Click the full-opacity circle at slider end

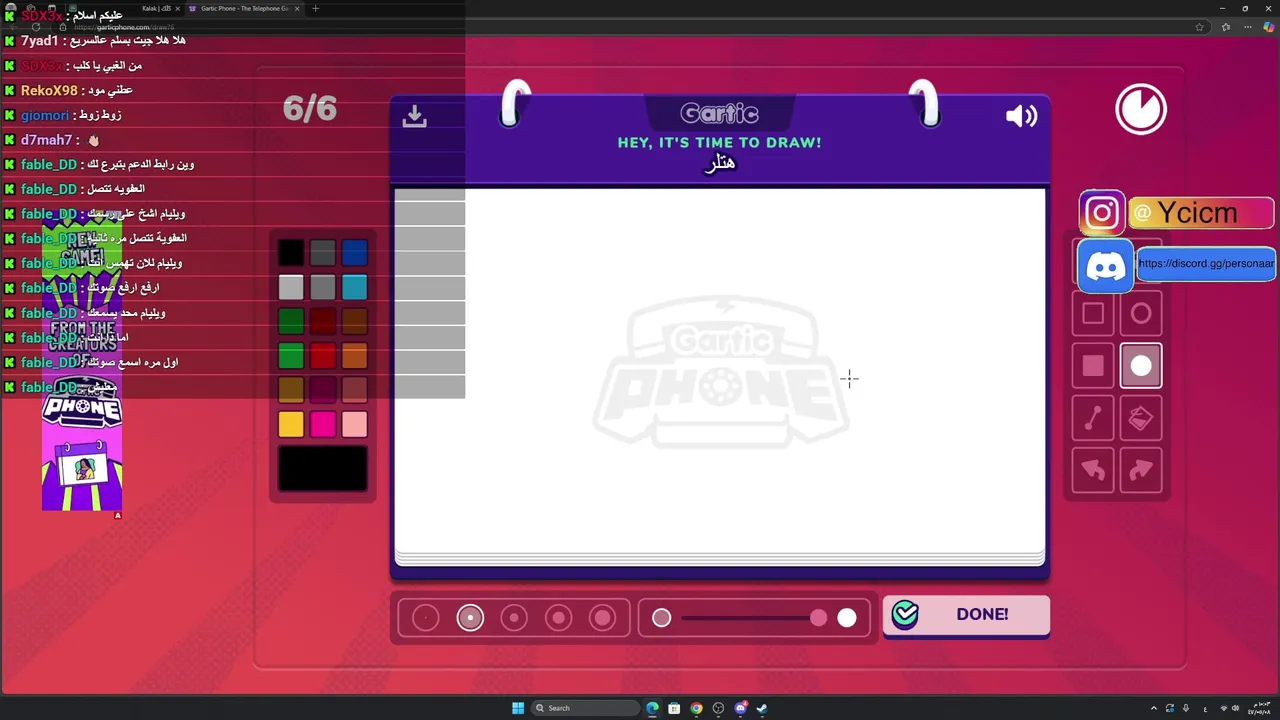(847, 618)
